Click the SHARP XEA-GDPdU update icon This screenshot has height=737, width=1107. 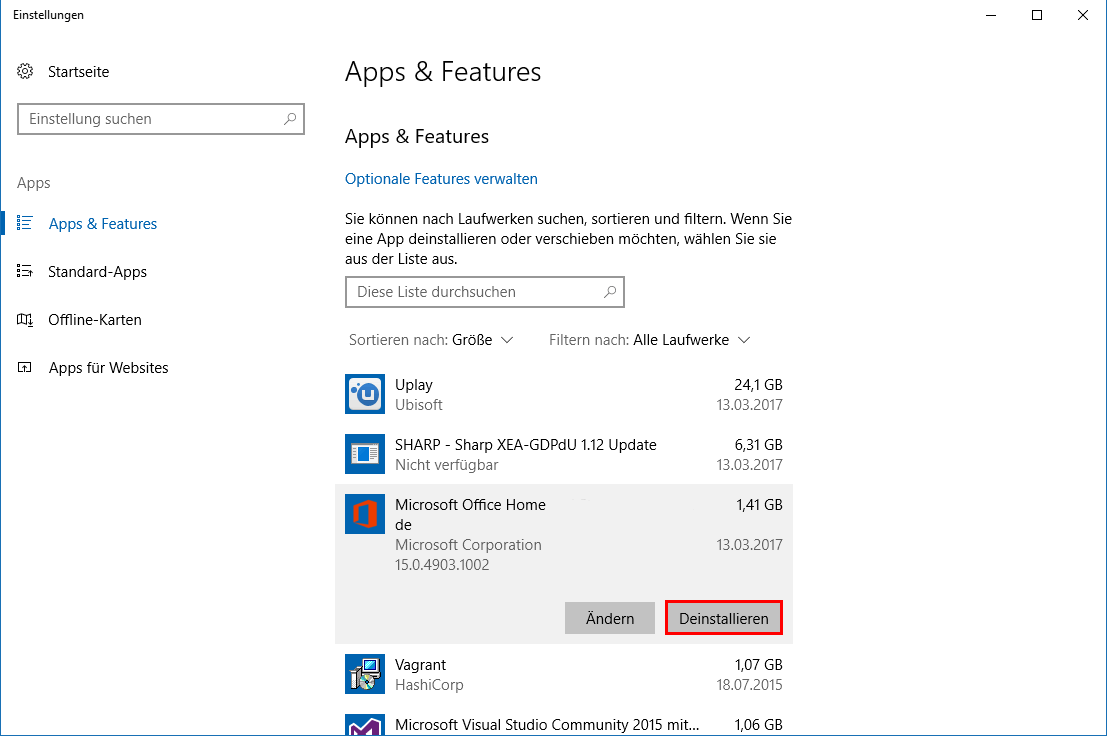coord(365,454)
